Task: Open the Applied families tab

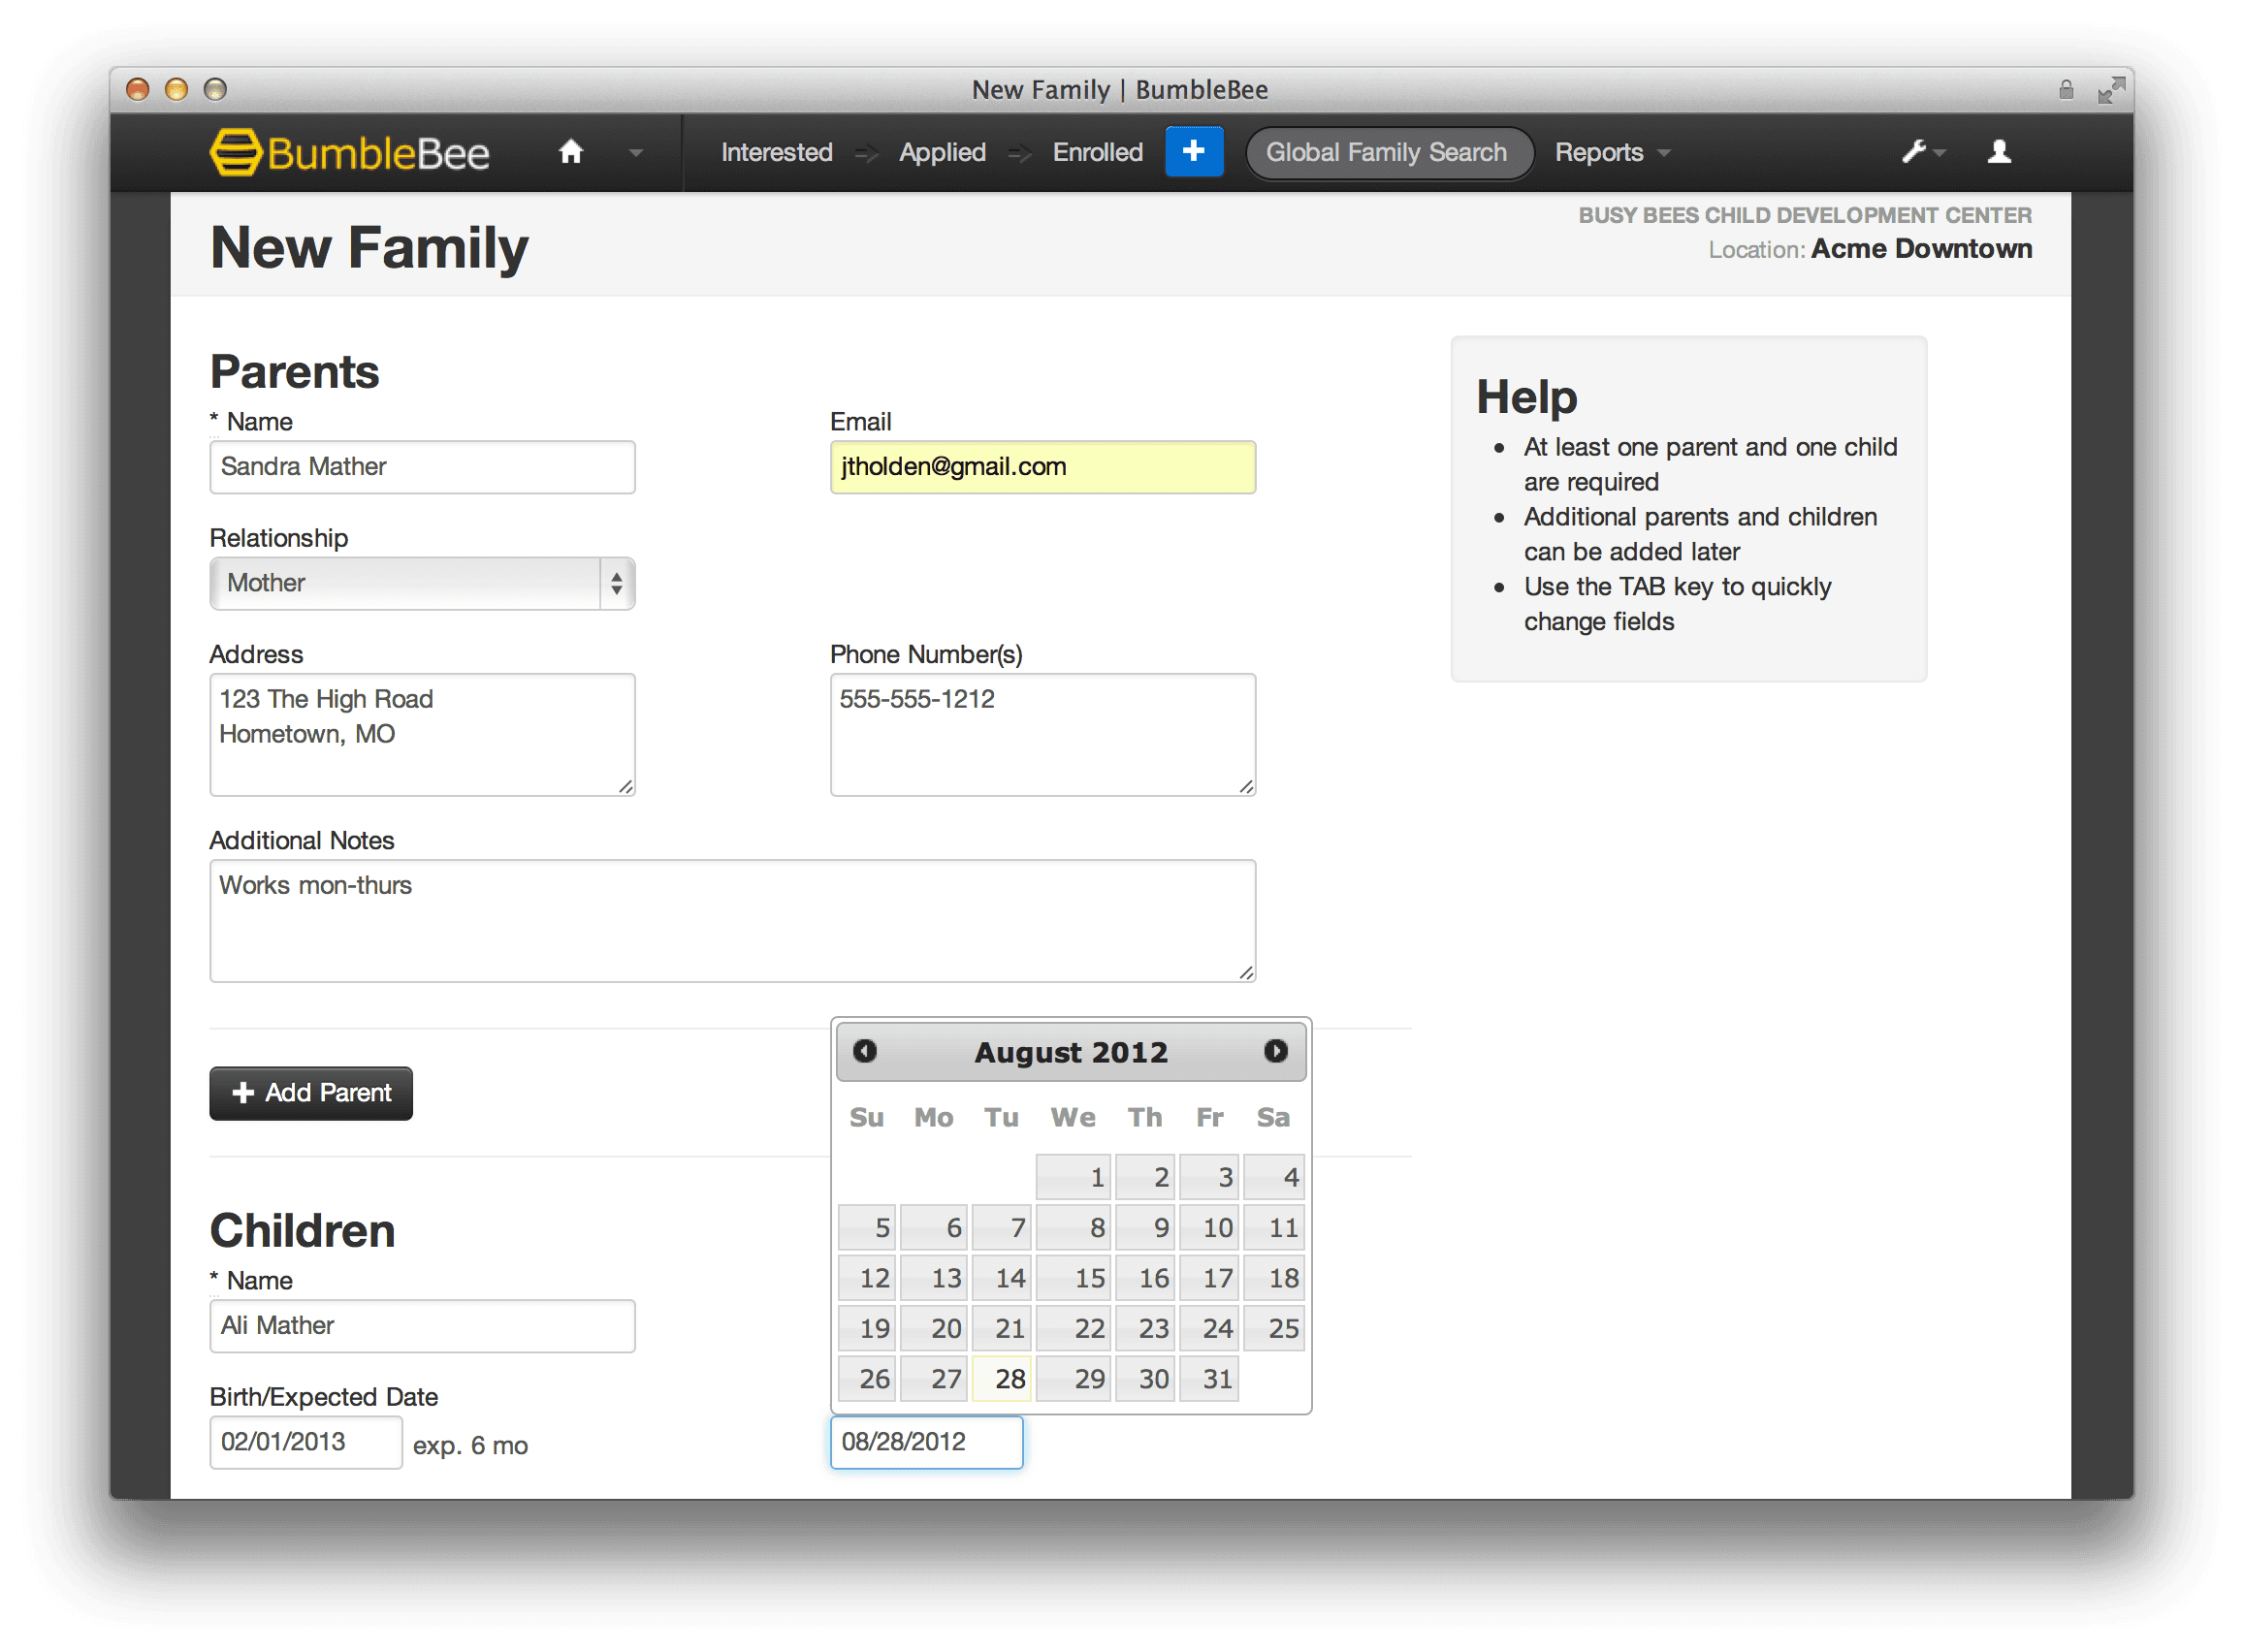Action: [x=941, y=152]
